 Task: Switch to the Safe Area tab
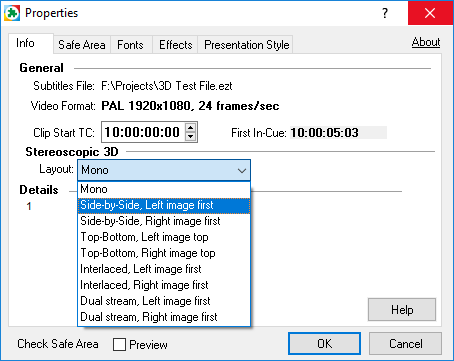82,45
